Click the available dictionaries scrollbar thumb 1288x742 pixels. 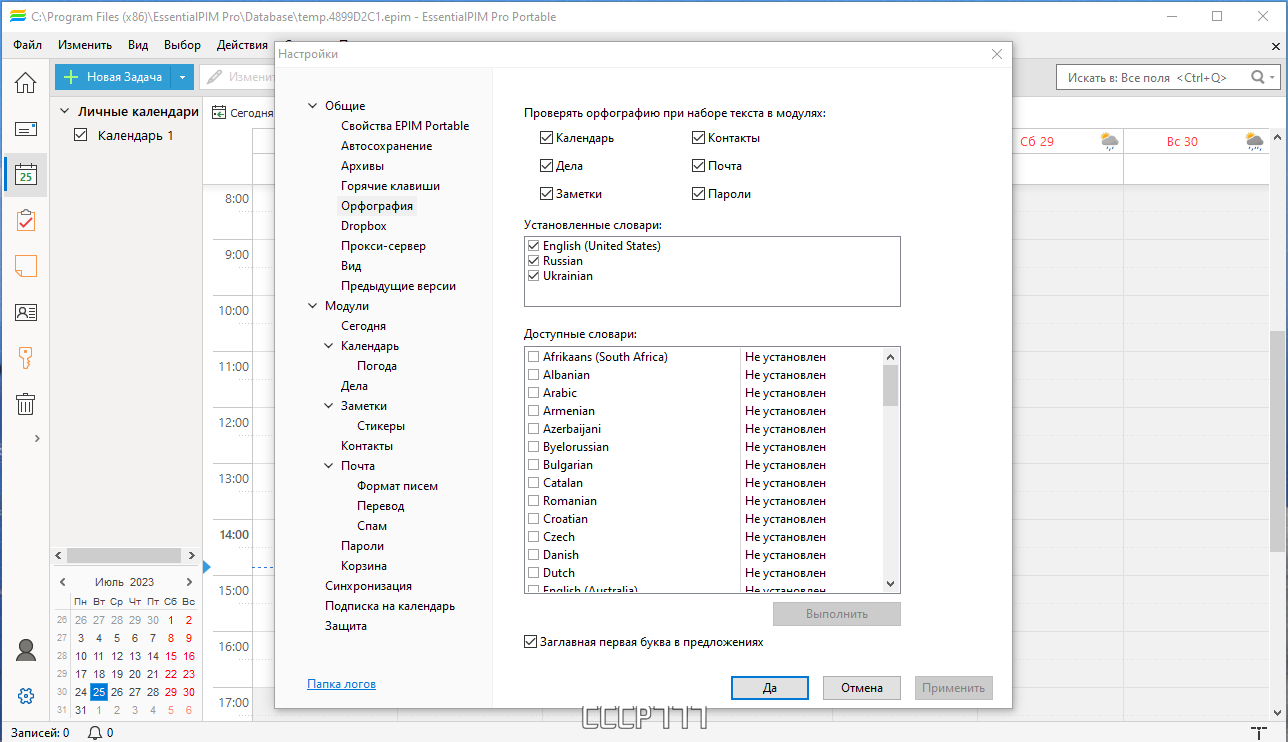(890, 385)
